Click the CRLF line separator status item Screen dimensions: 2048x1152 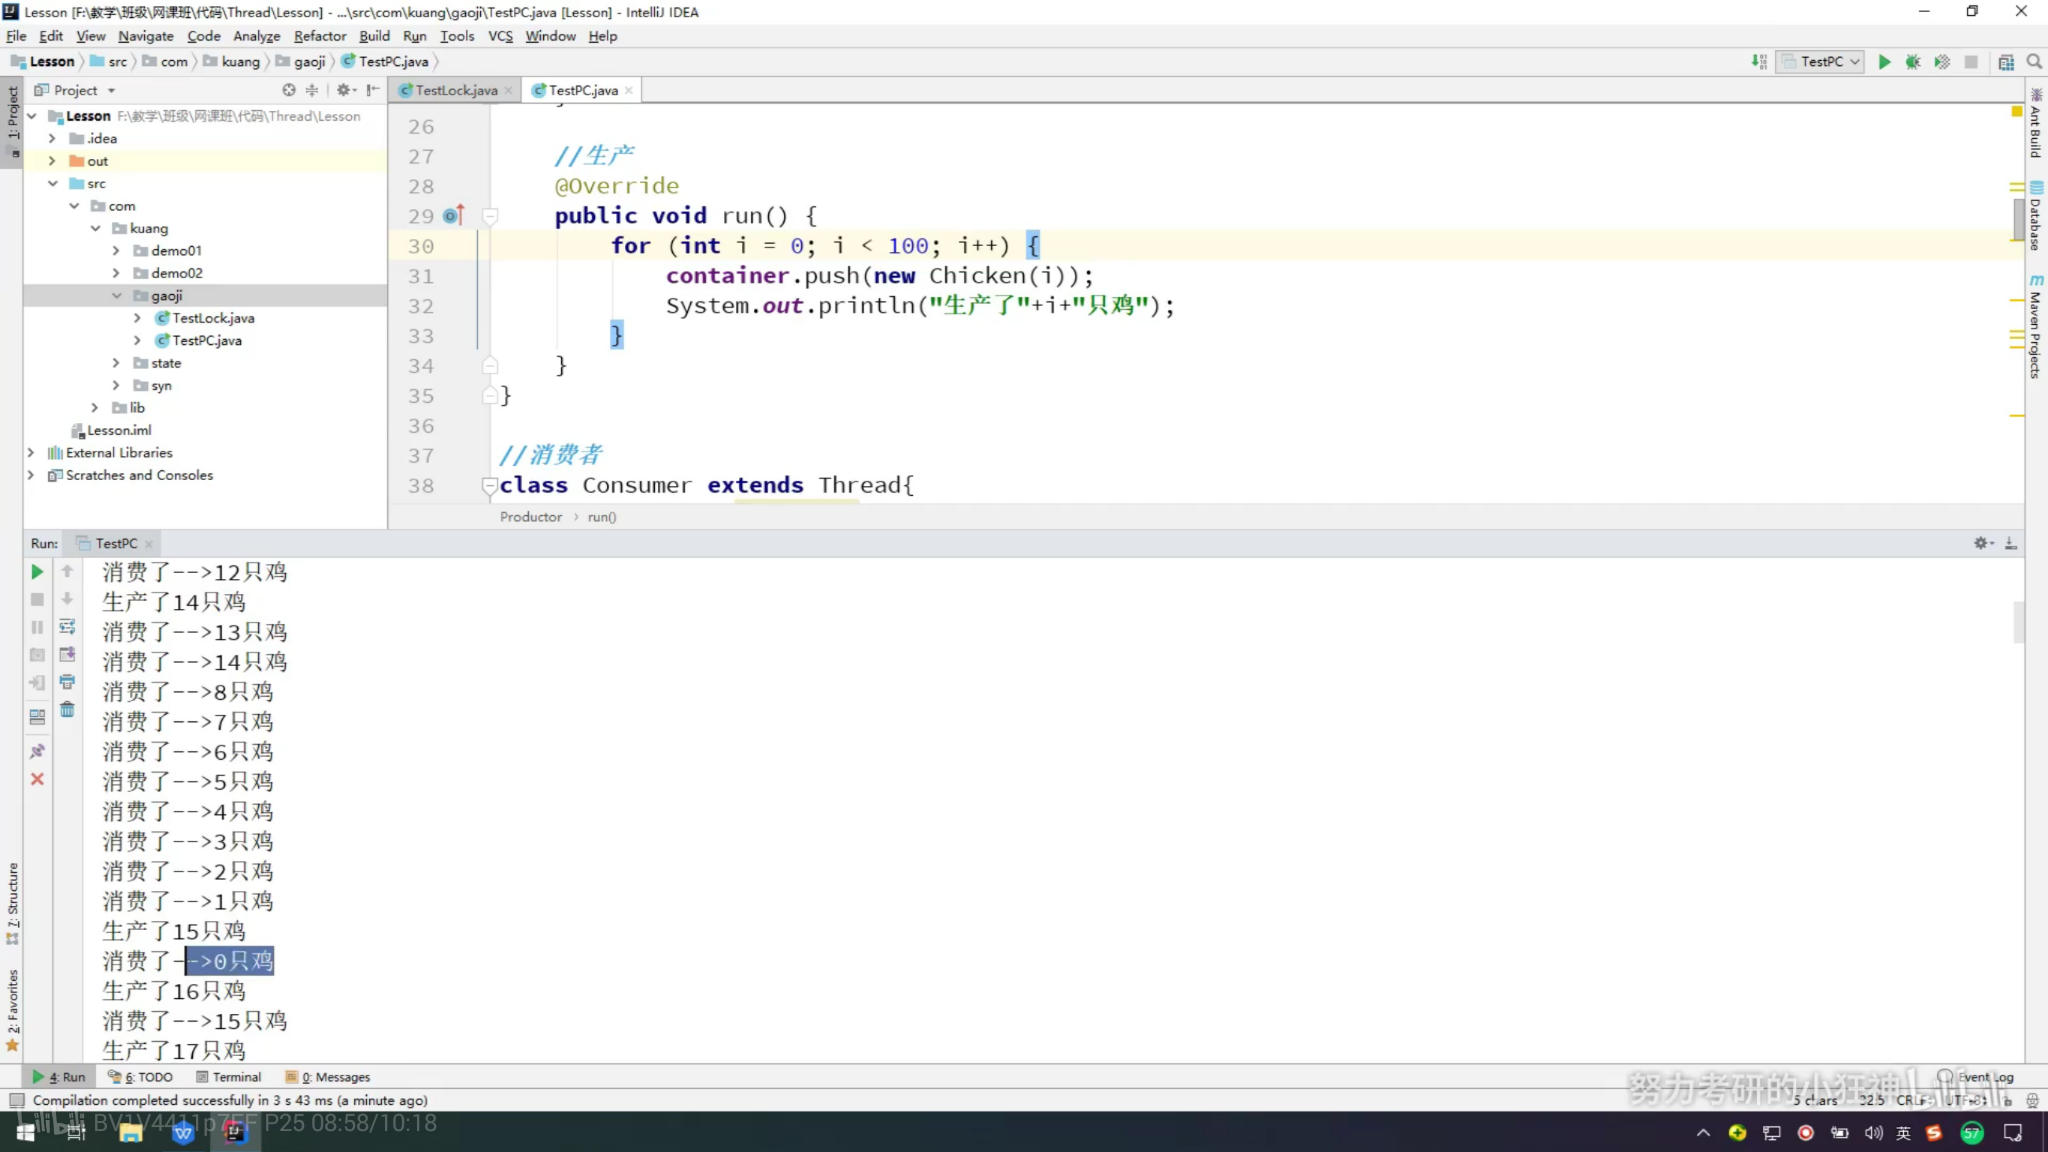tap(1913, 1100)
